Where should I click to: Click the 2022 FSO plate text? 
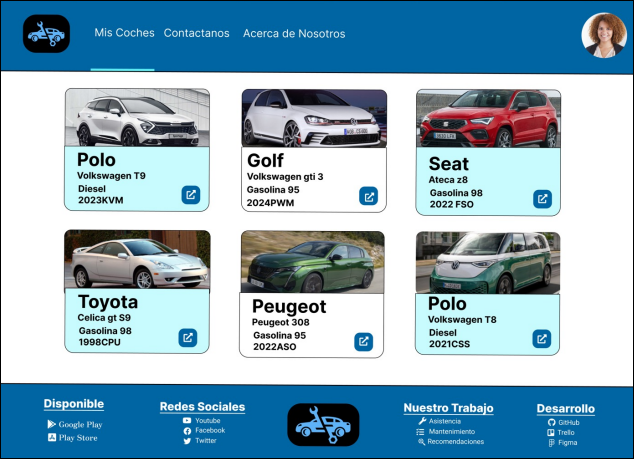tap(452, 204)
